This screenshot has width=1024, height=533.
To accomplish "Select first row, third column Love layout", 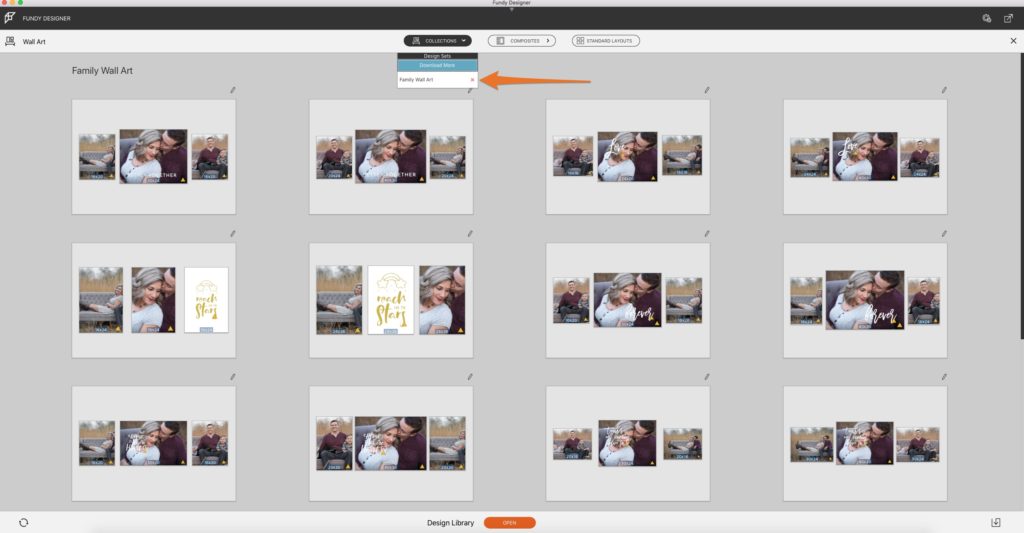I will tap(628, 157).
